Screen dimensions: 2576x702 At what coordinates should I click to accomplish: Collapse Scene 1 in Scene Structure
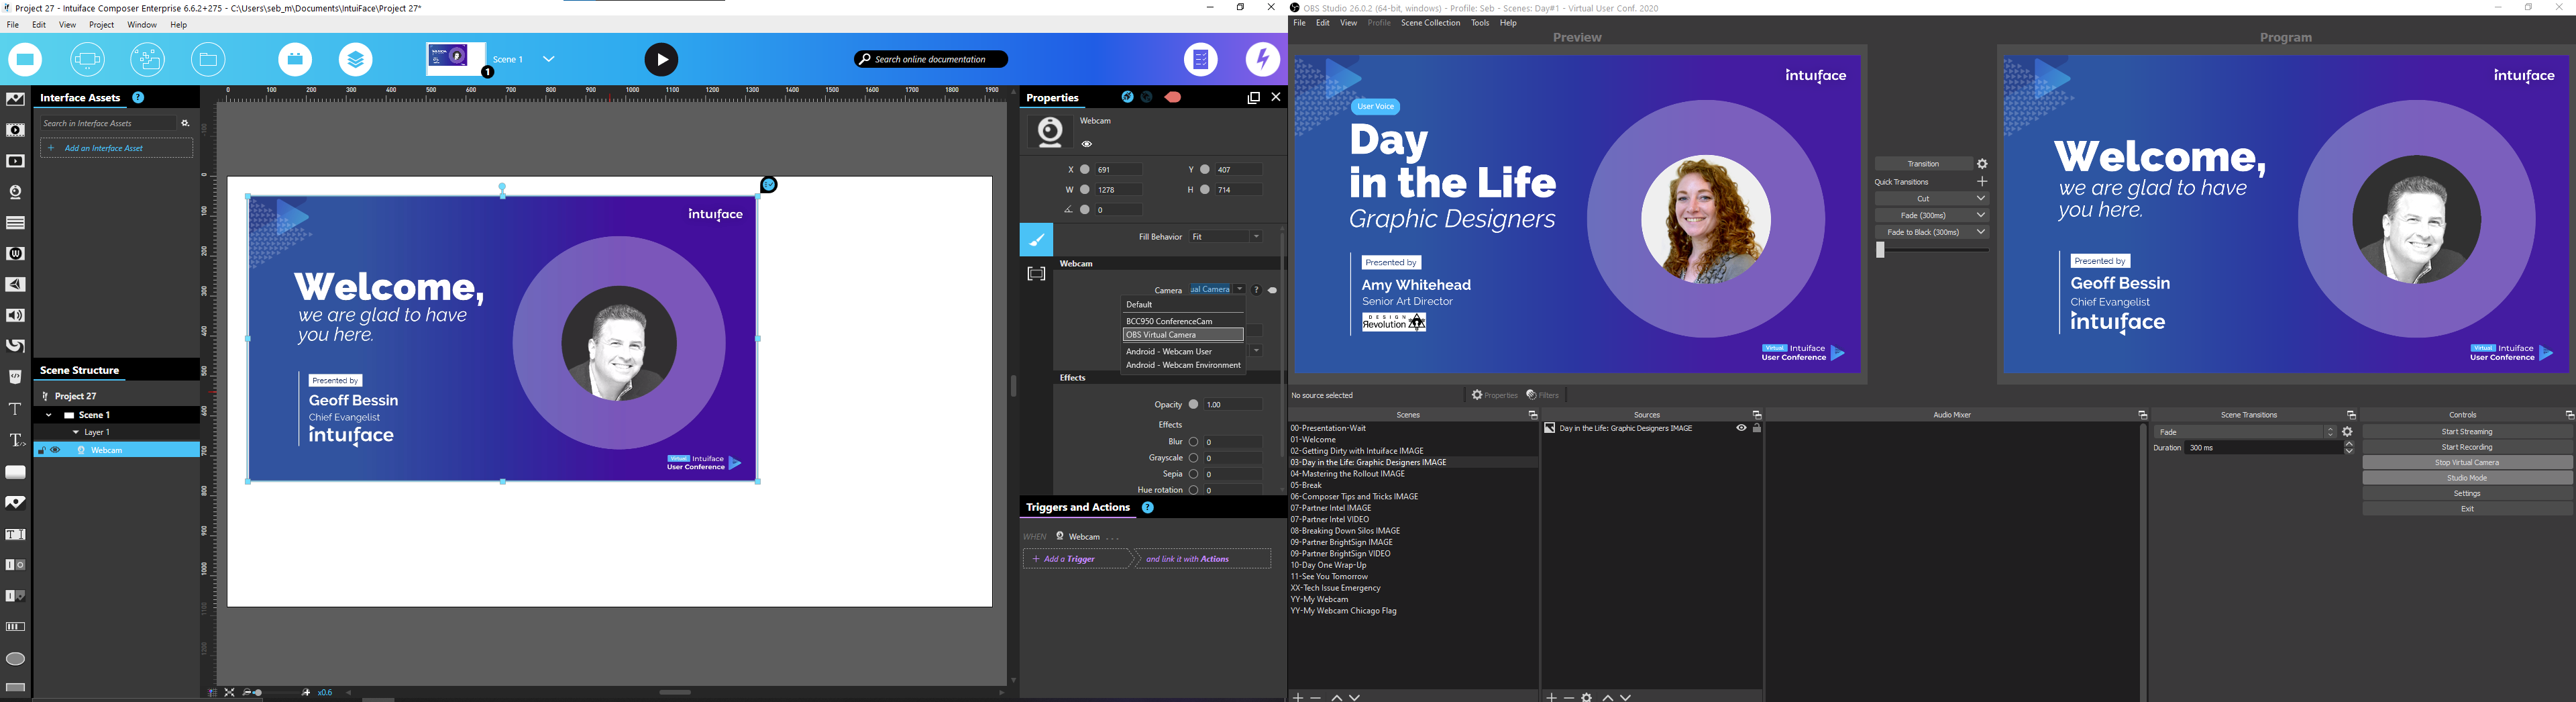click(x=48, y=415)
